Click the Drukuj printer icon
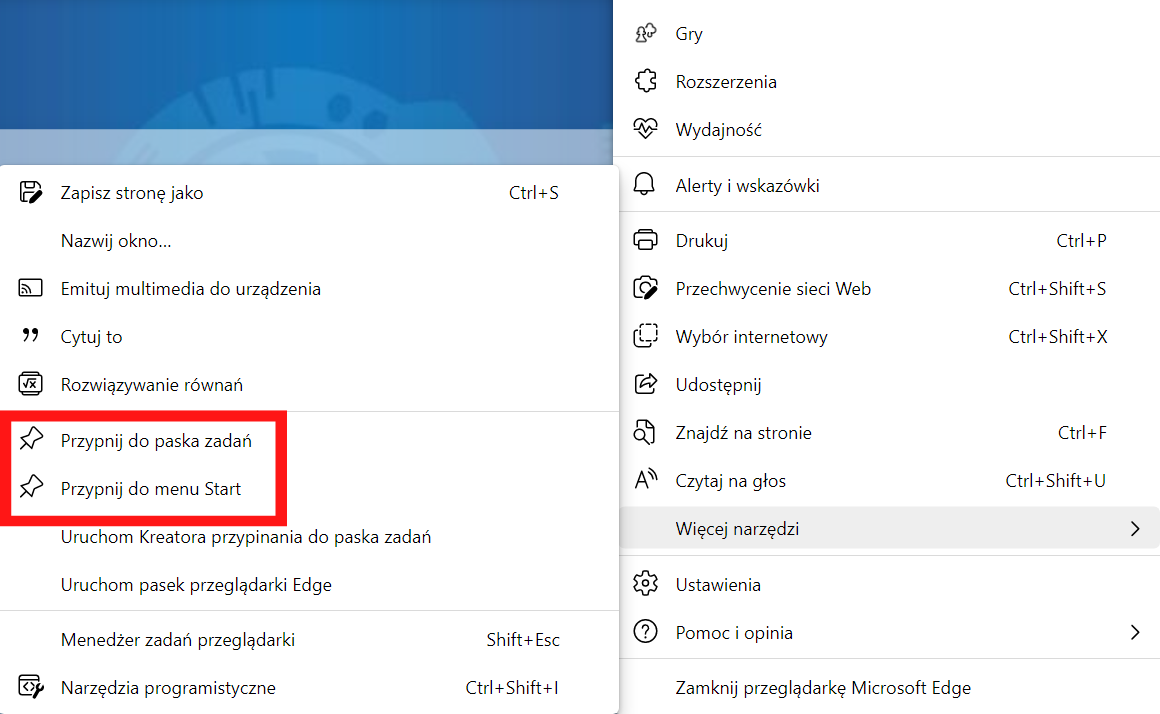 tap(645, 240)
